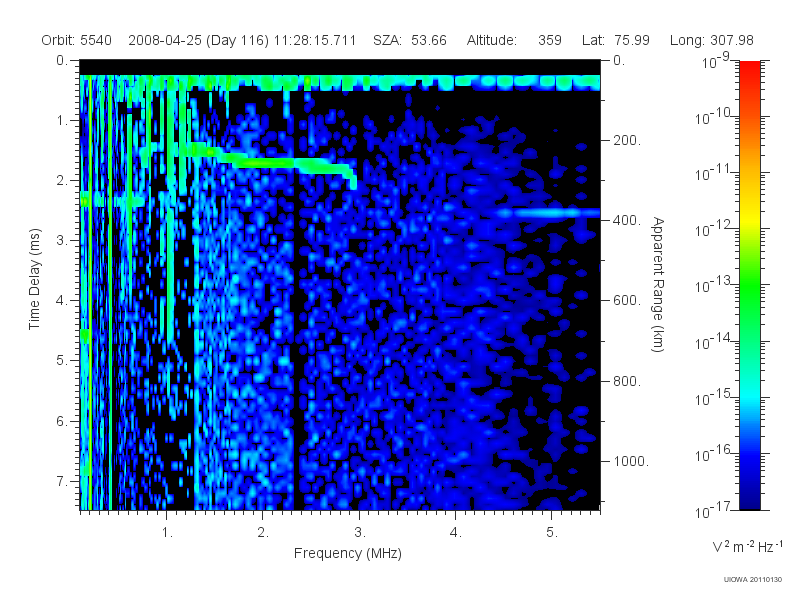Select the date "2008-04-25 (Day 116)" text
The height and width of the screenshot is (600, 800).
pyautogui.click(x=198, y=40)
